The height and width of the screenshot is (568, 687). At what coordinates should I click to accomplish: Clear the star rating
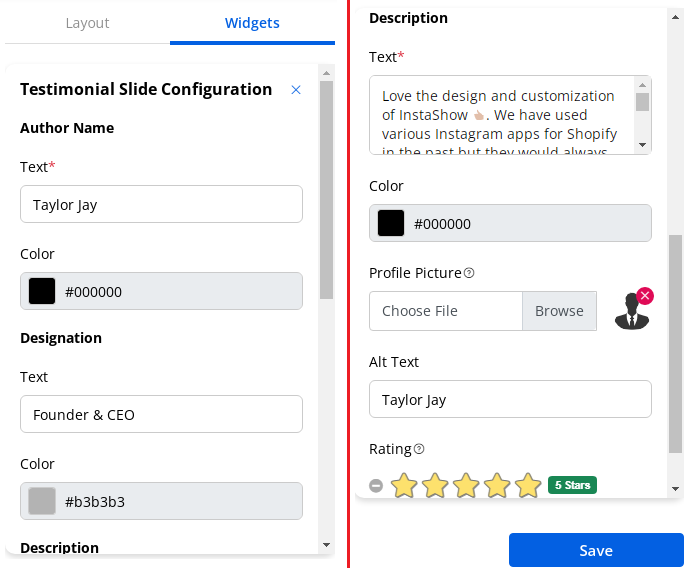376,486
